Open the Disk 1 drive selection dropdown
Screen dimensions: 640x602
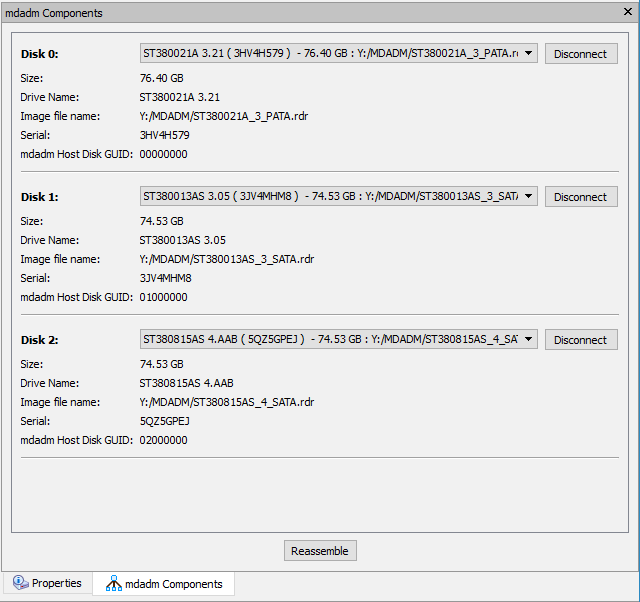point(338,196)
